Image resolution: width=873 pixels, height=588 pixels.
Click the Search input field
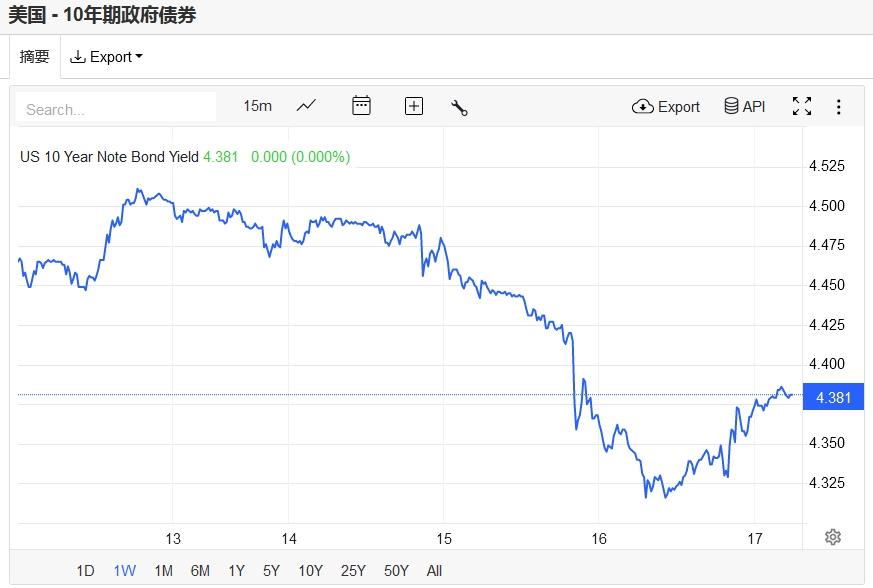point(116,109)
